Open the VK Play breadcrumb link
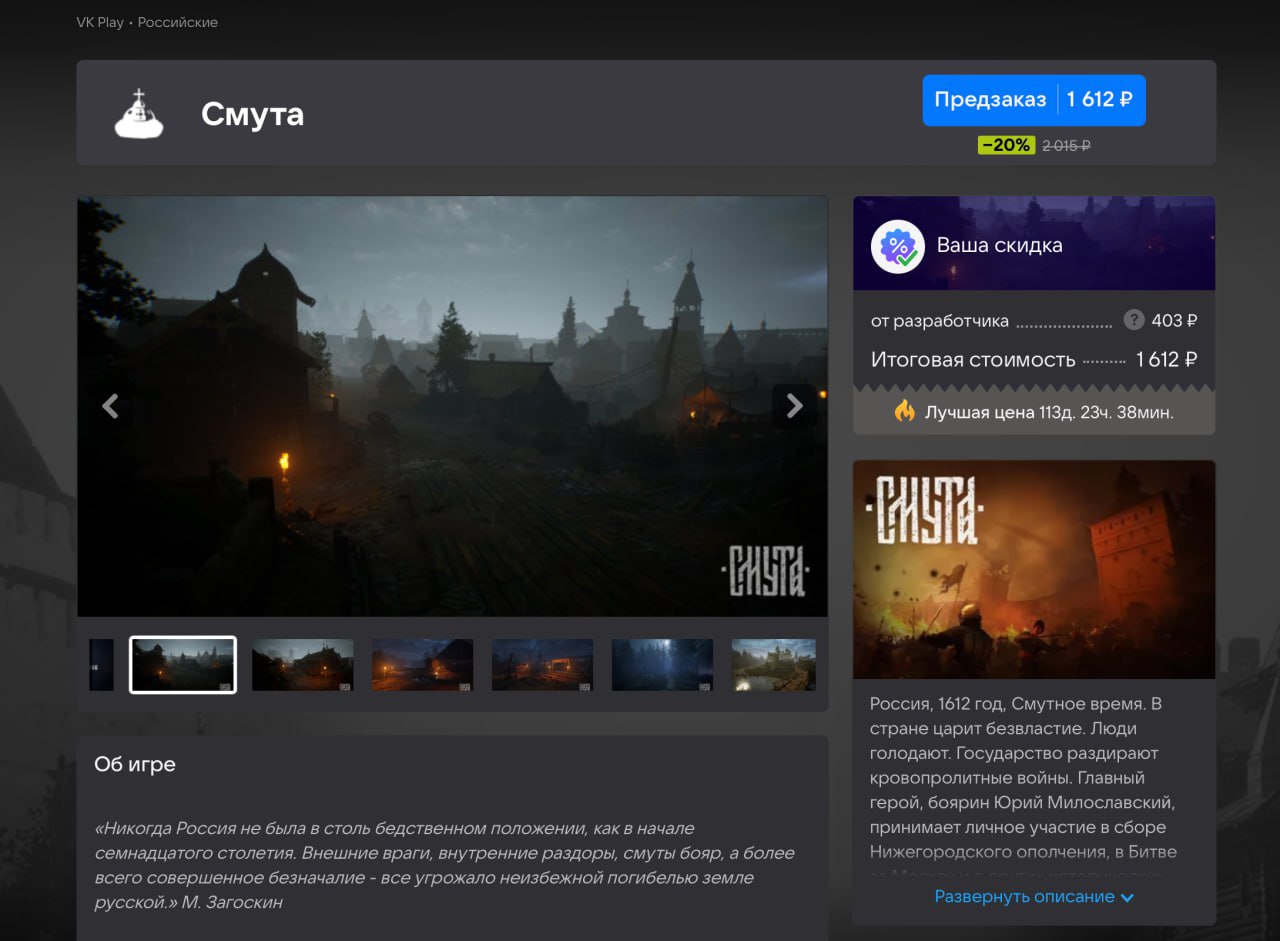This screenshot has height=941, width=1280. point(100,22)
